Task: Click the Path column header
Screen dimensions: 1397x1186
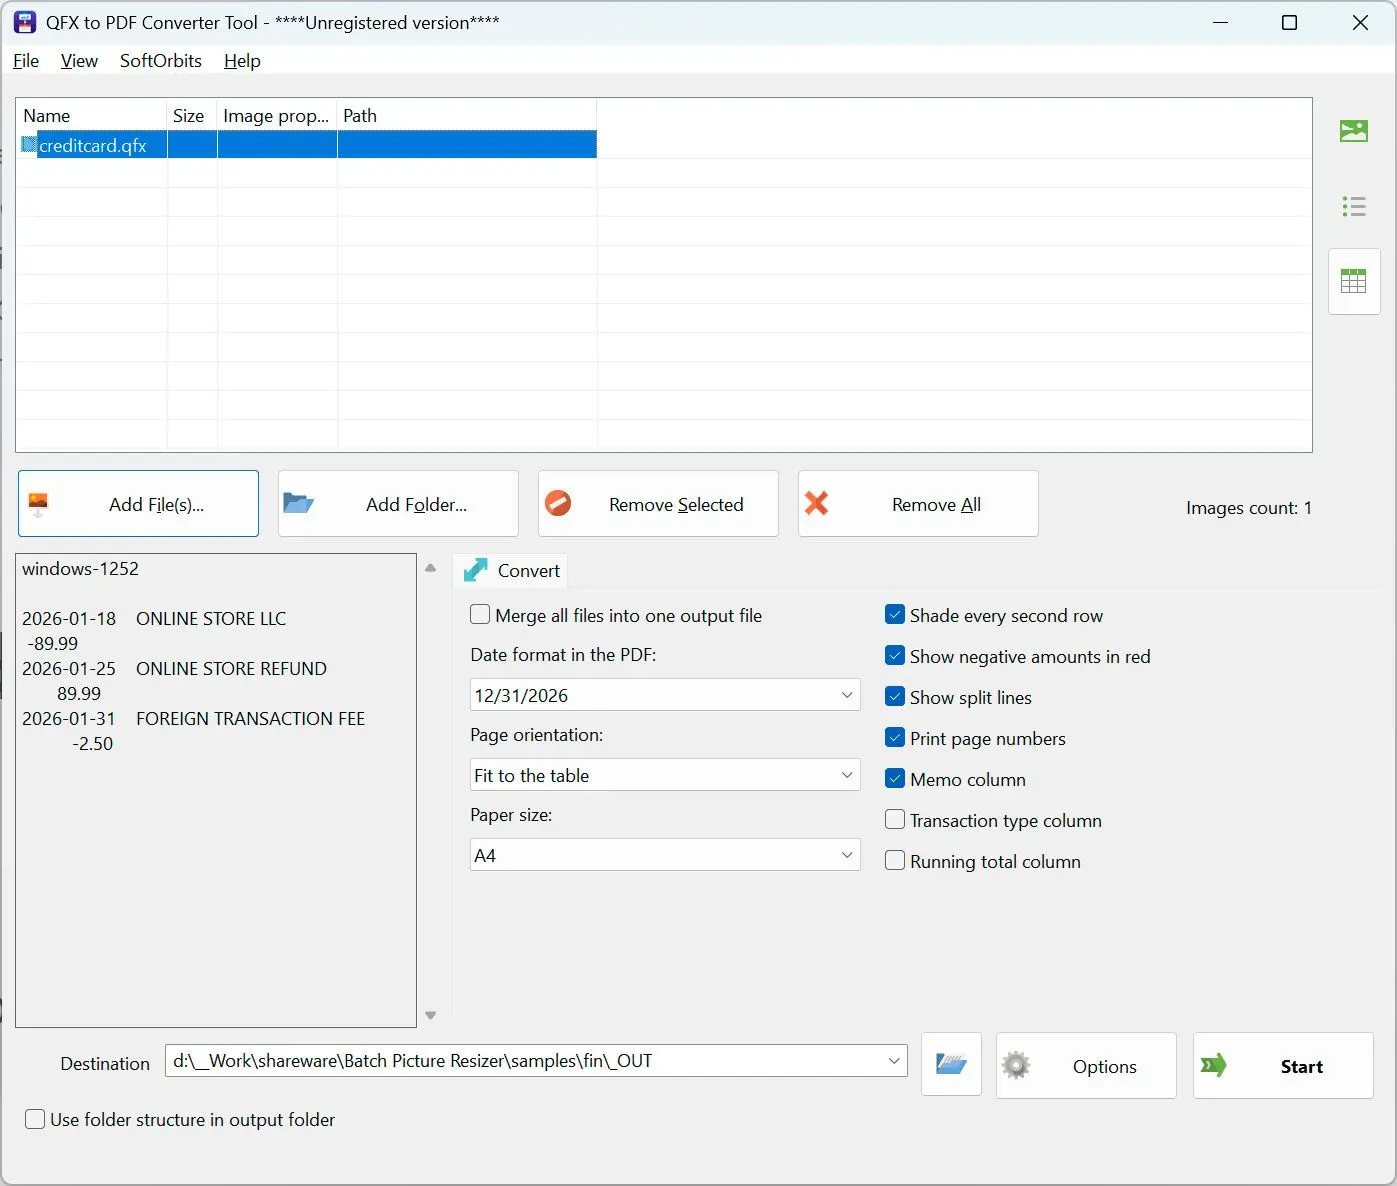Action: [467, 115]
